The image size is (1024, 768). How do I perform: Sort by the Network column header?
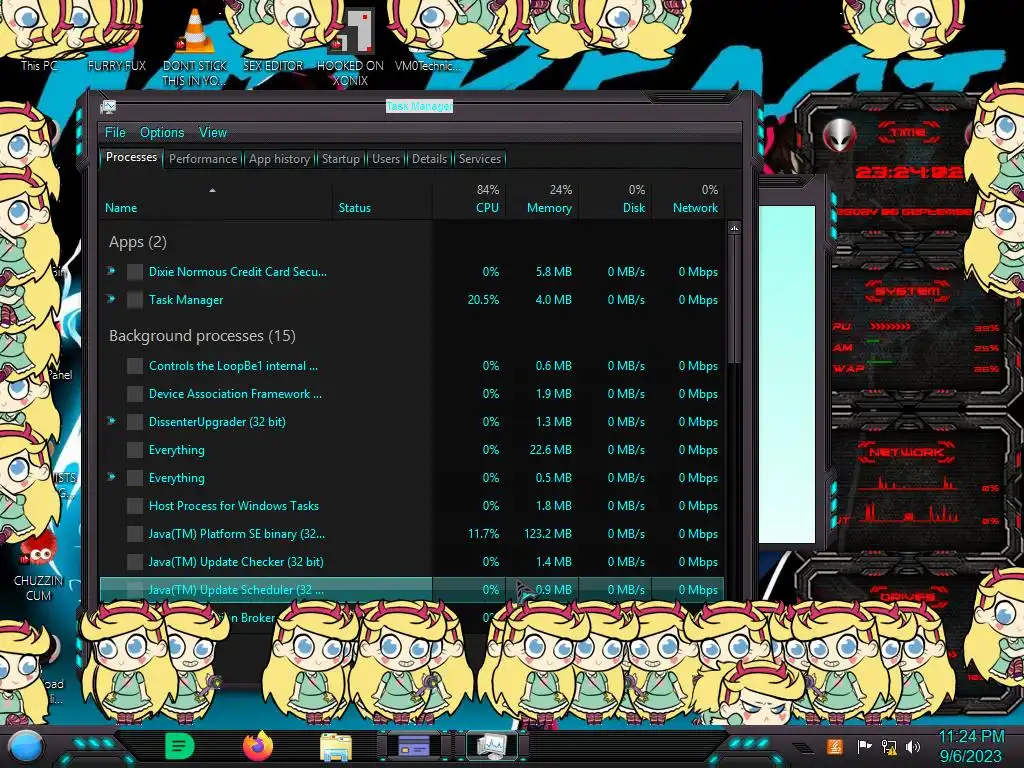coord(688,199)
